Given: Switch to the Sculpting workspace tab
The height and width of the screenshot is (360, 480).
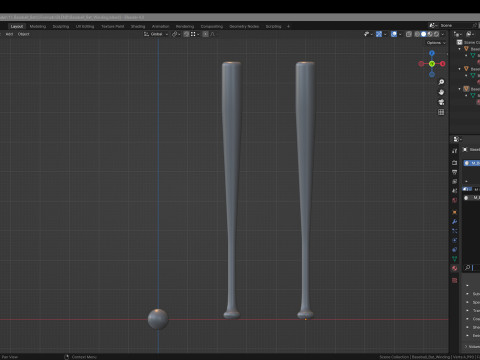Looking at the screenshot, I should point(61,26).
